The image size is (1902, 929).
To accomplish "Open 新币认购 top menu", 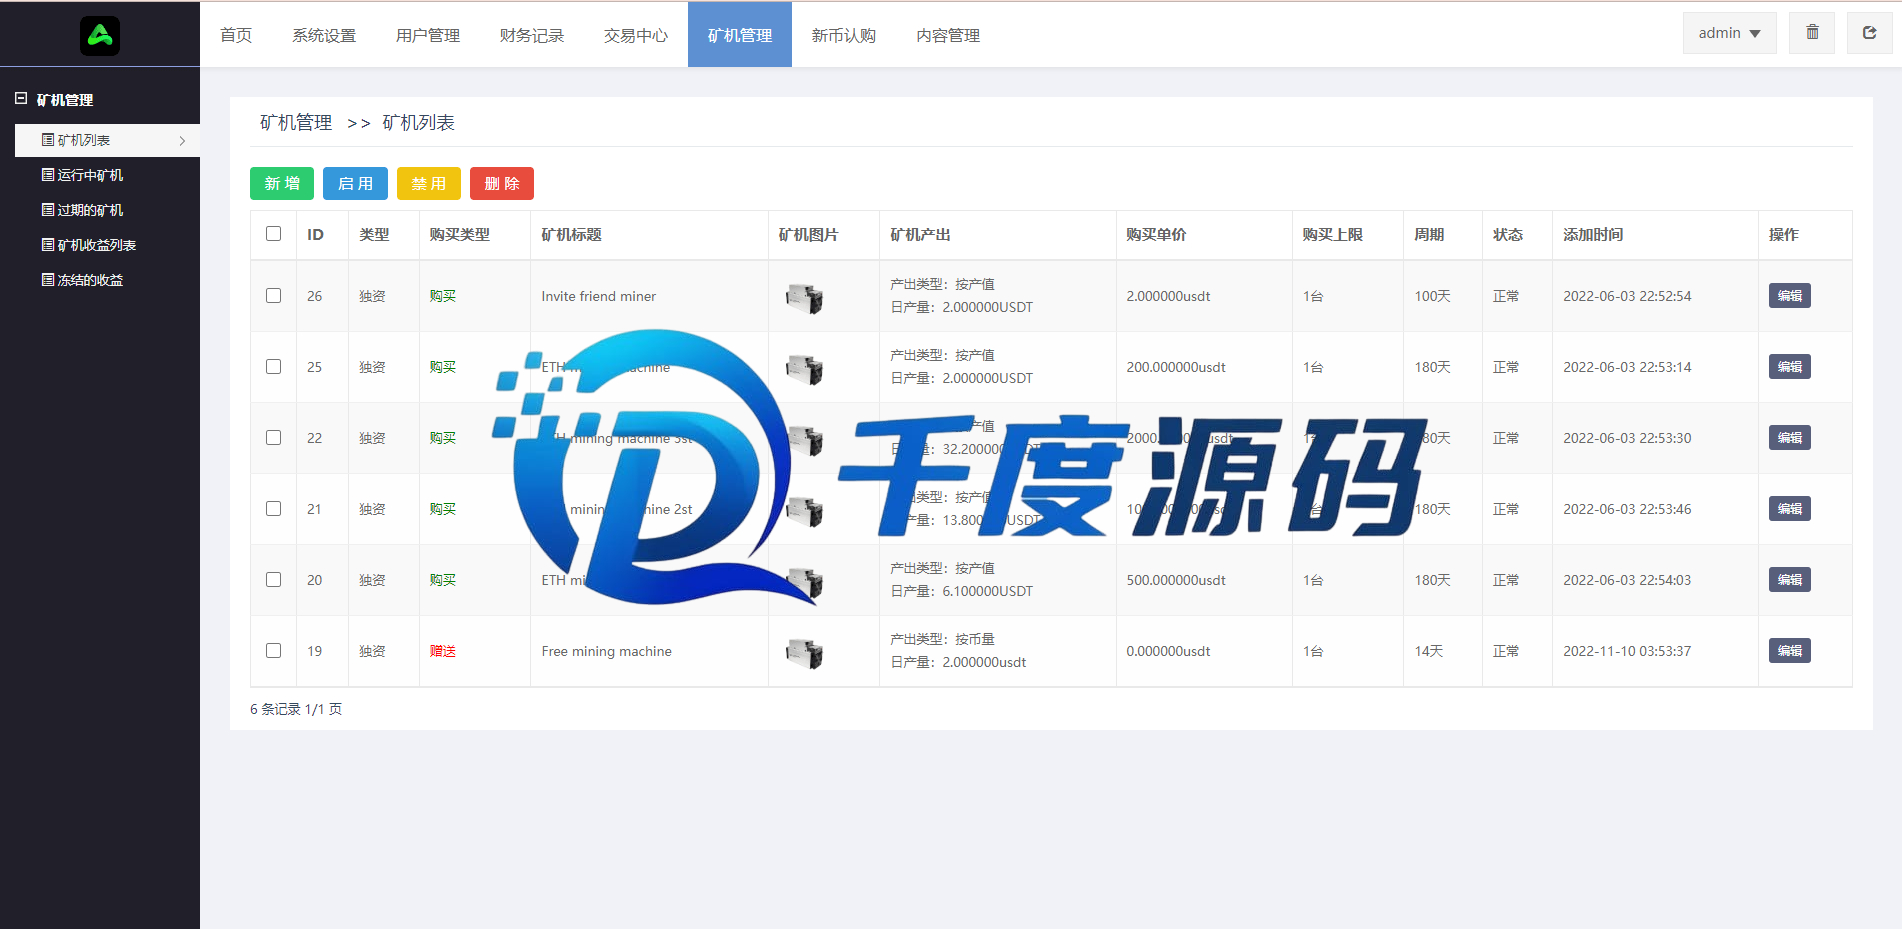I will click(844, 35).
